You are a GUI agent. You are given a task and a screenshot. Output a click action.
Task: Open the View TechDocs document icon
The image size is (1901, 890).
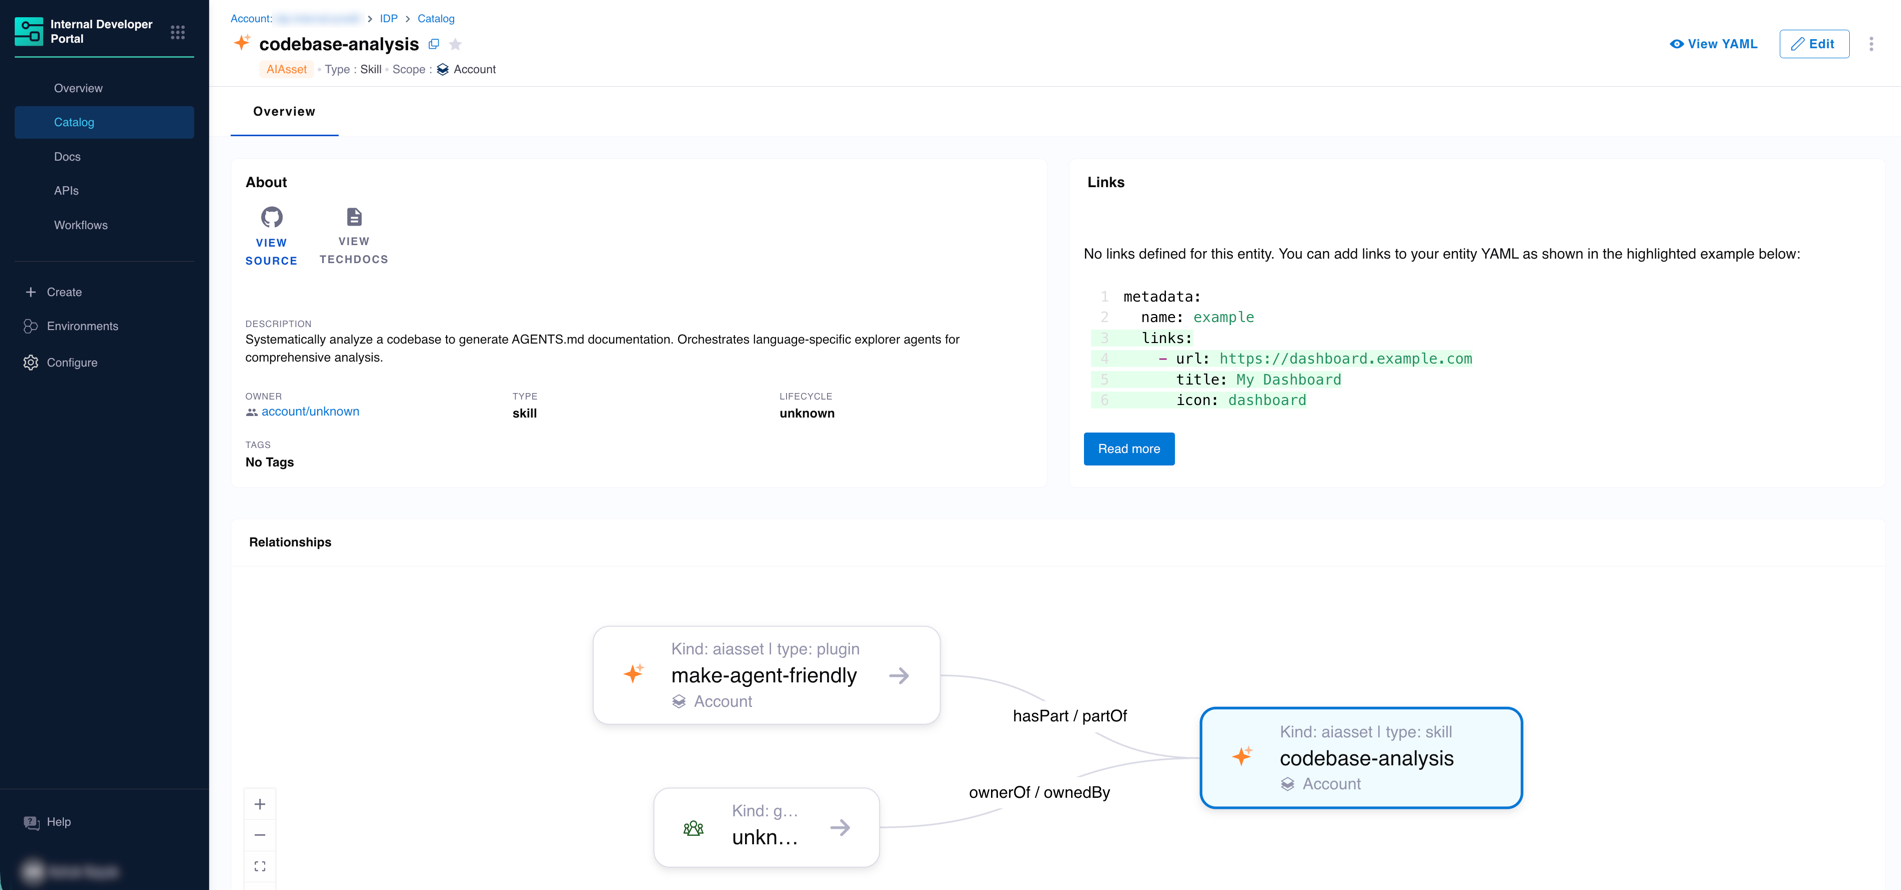354,217
